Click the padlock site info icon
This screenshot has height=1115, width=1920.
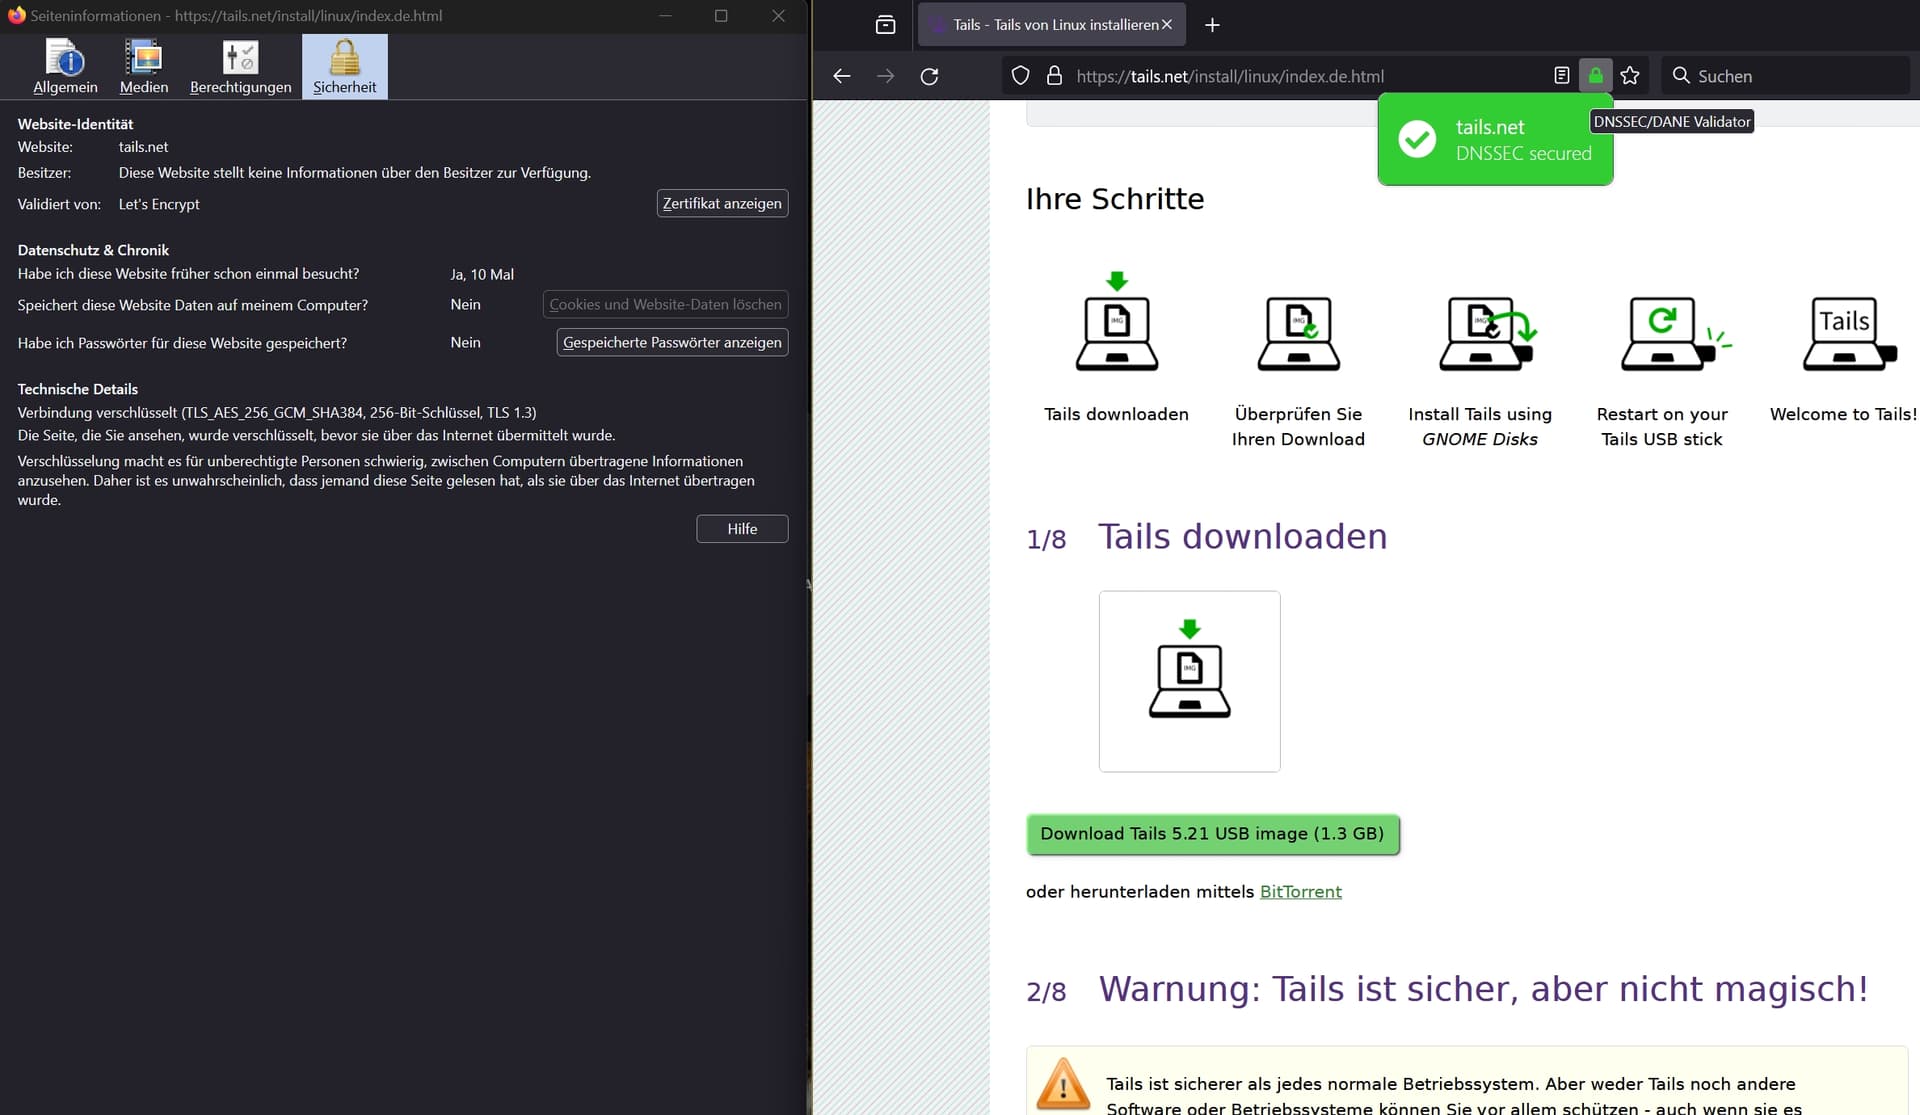coord(1054,76)
